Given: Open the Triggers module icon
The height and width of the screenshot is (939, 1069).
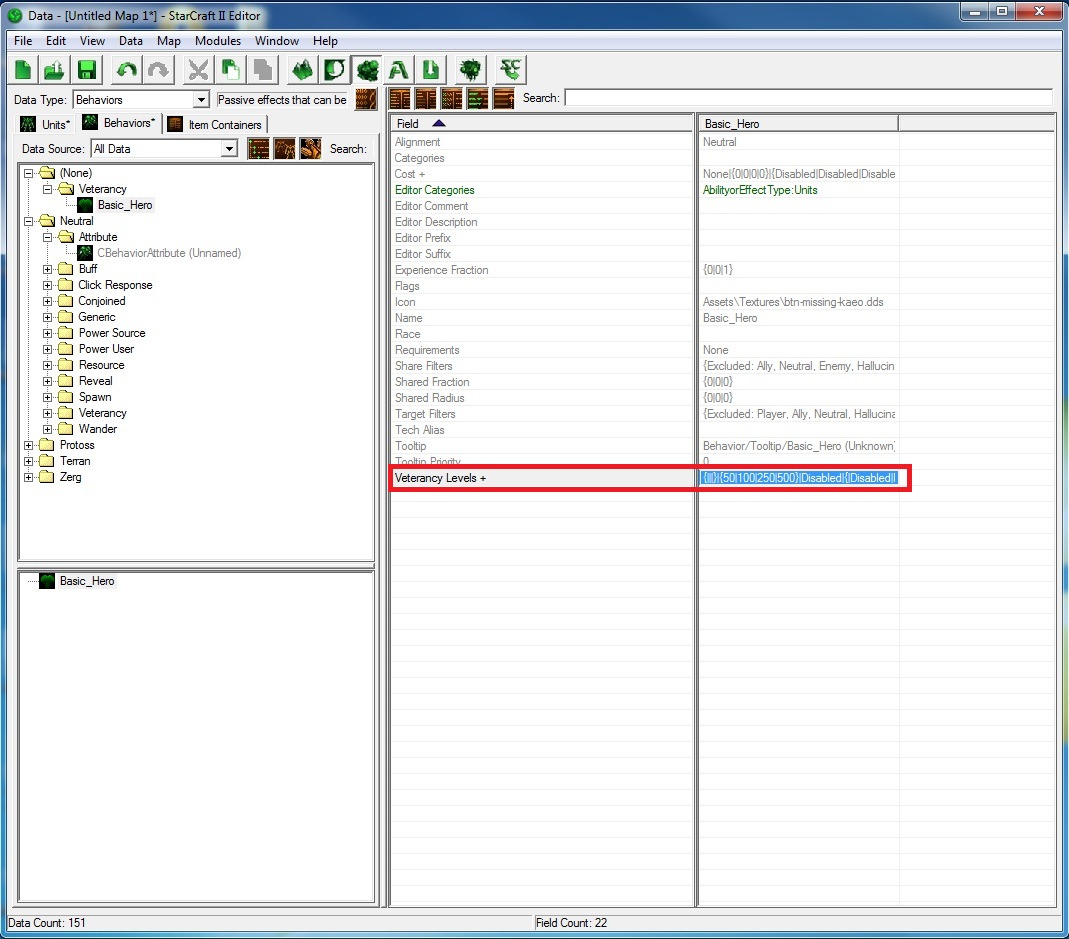Looking at the screenshot, I should click(335, 70).
